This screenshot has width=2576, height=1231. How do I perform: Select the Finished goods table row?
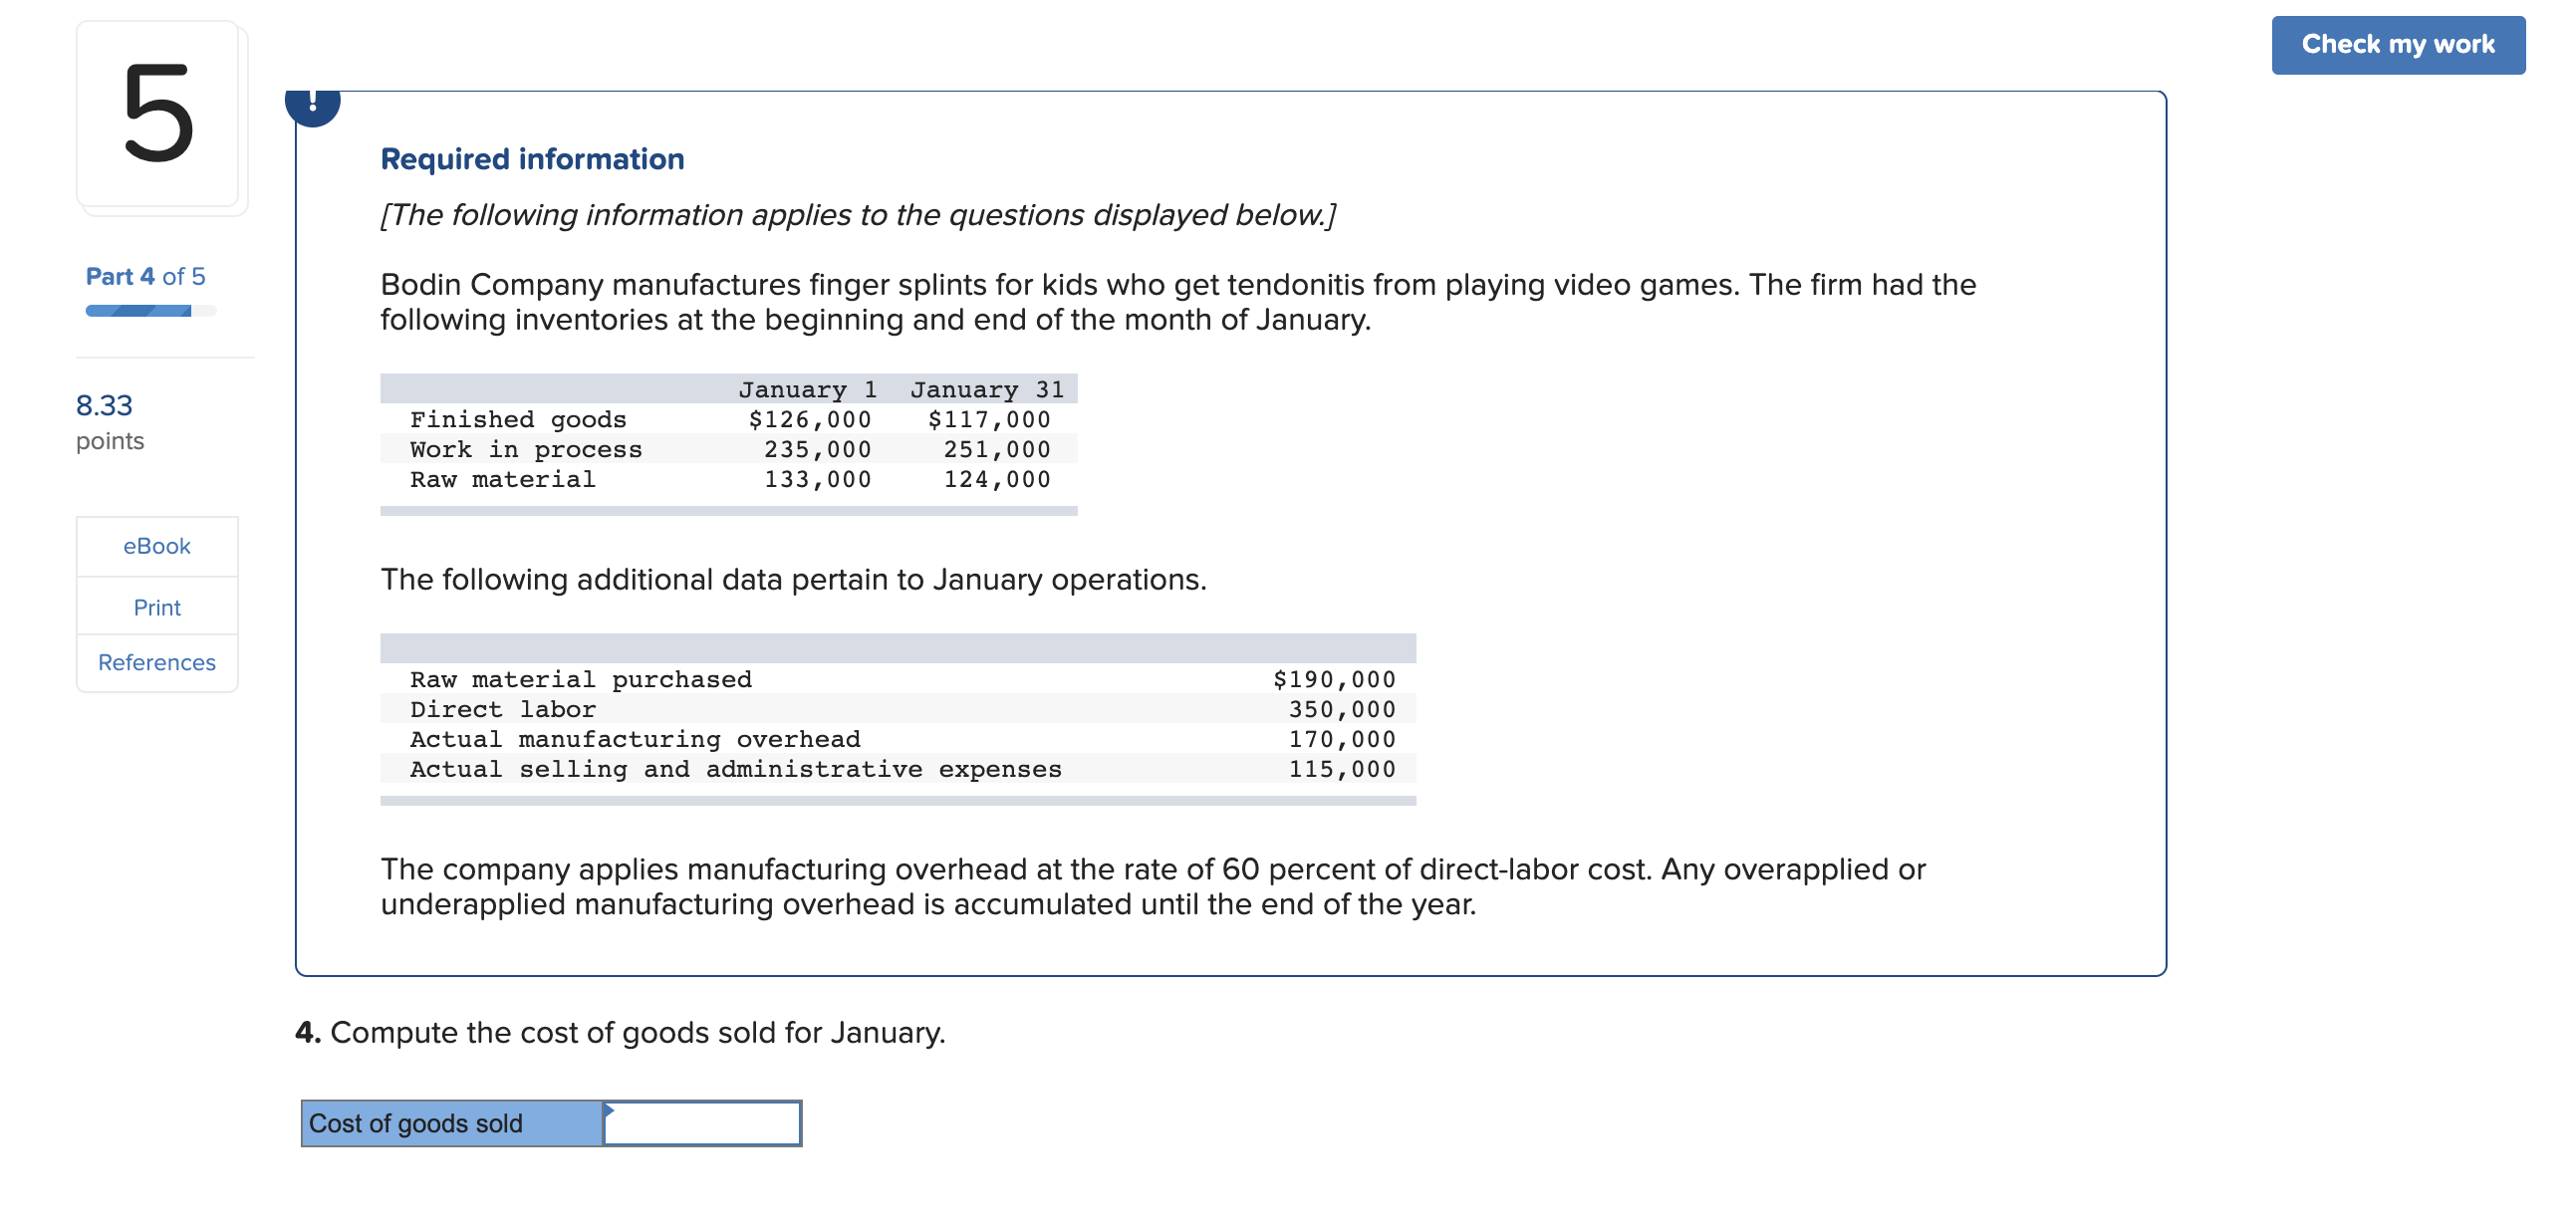729,419
